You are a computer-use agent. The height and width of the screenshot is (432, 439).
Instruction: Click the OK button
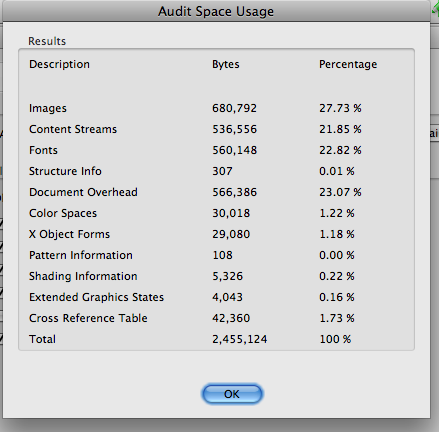232,394
